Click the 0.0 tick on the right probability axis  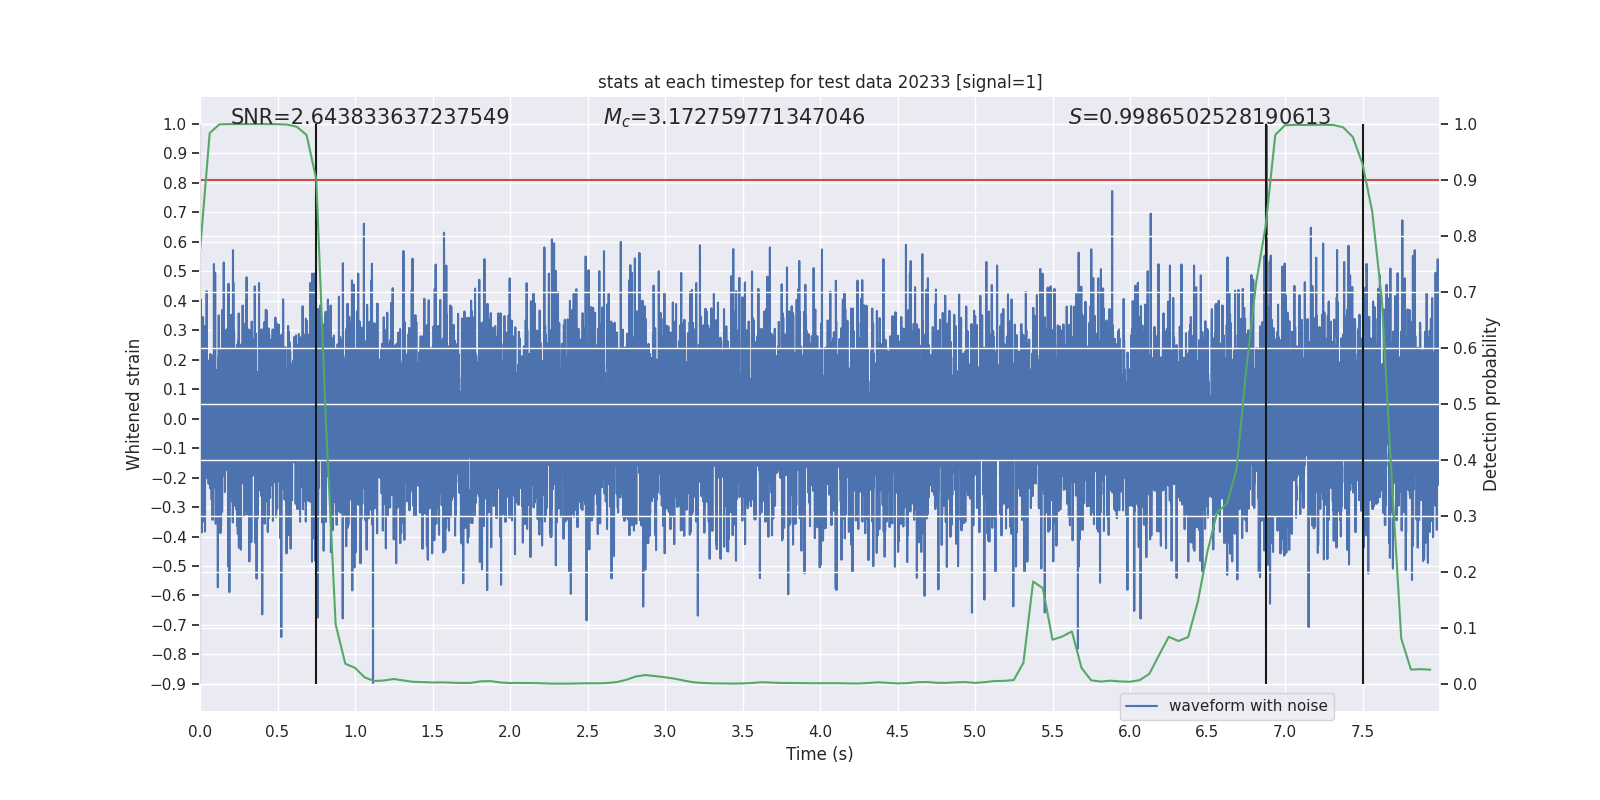pos(1465,684)
